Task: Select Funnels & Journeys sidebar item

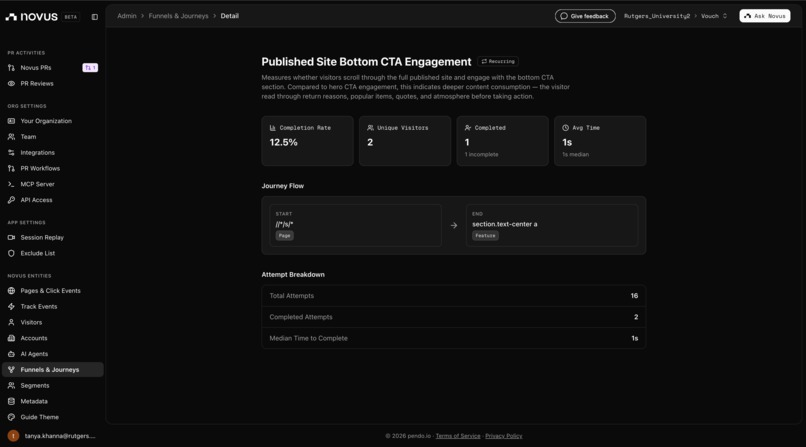Action: pos(53,370)
